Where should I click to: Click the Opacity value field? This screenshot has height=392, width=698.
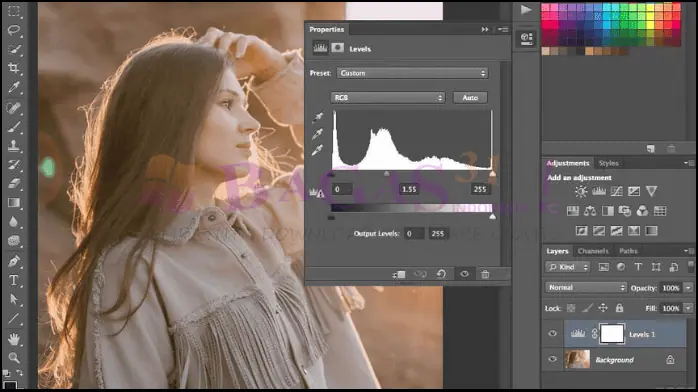click(x=670, y=288)
